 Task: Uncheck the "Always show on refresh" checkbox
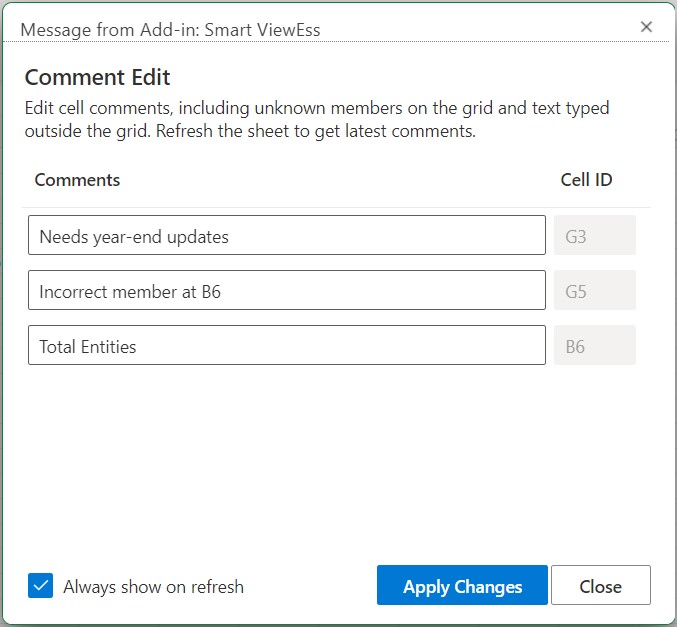(x=41, y=586)
